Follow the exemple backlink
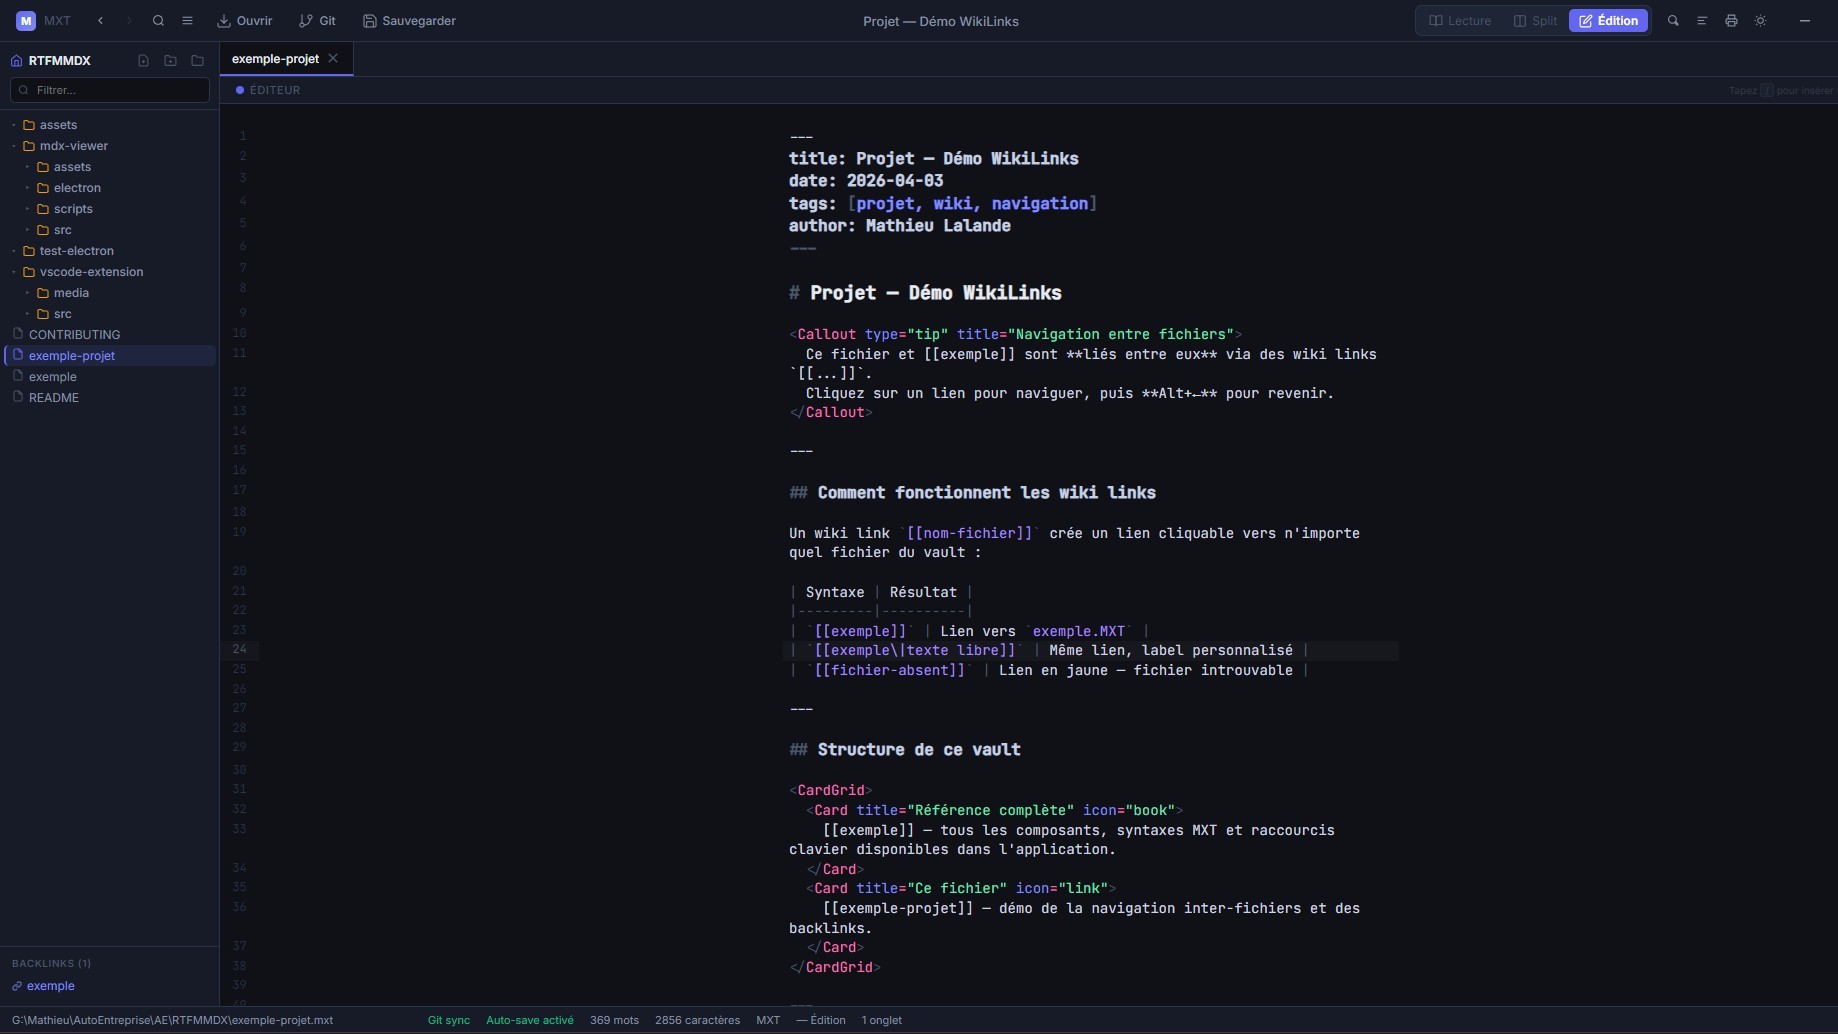This screenshot has height=1034, width=1838. 51,986
